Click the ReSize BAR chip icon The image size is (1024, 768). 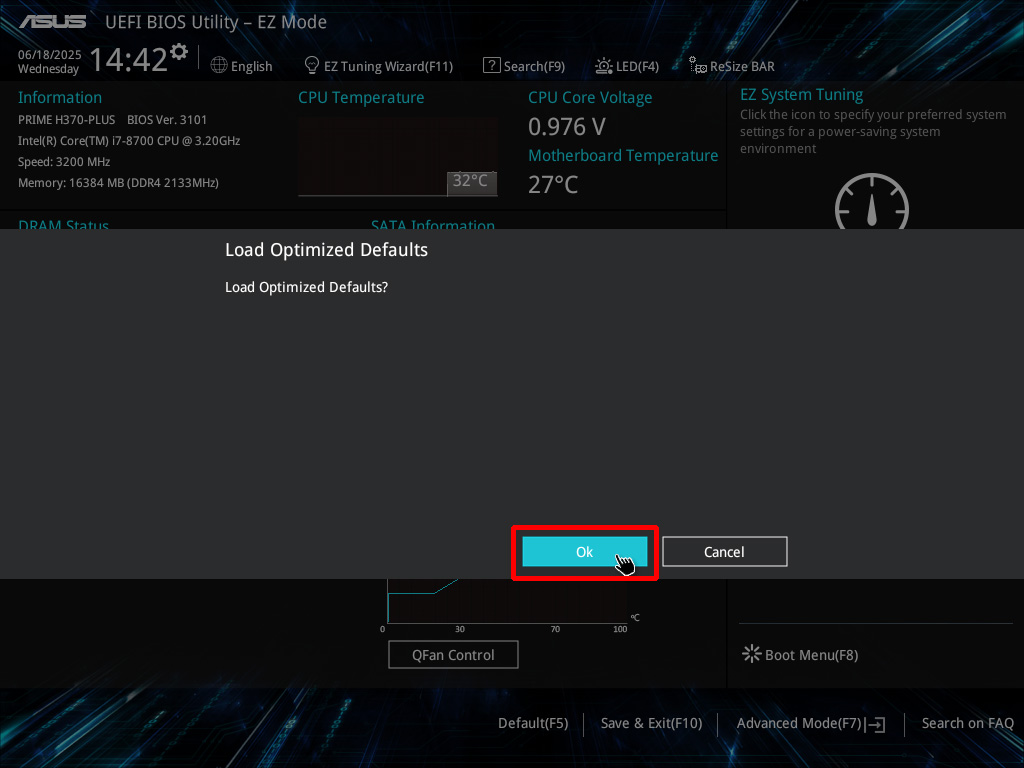coord(697,65)
